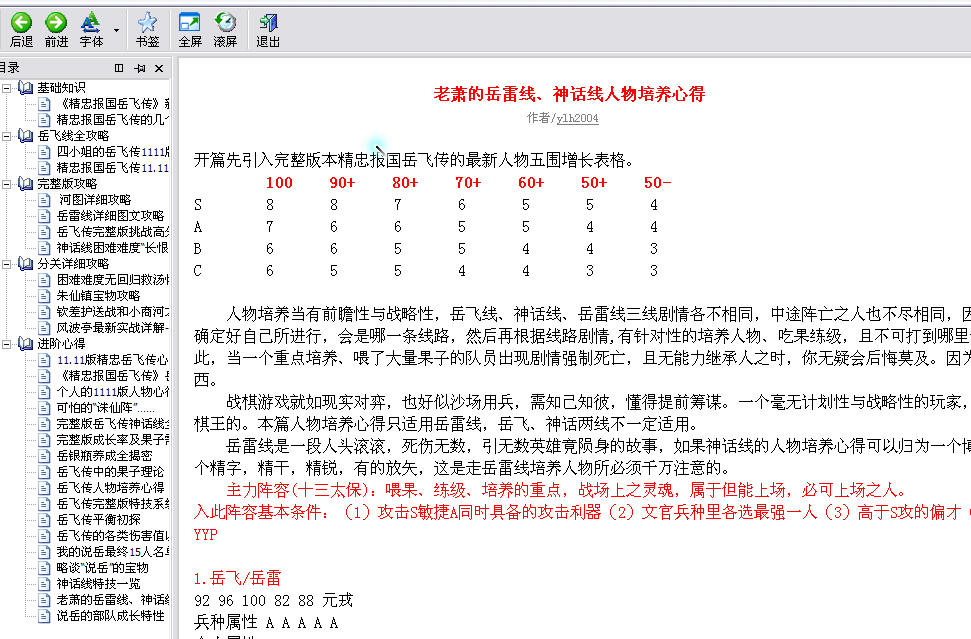Collapse the 分关详细攻略 tree node
This screenshot has height=639, width=971.
point(7,264)
